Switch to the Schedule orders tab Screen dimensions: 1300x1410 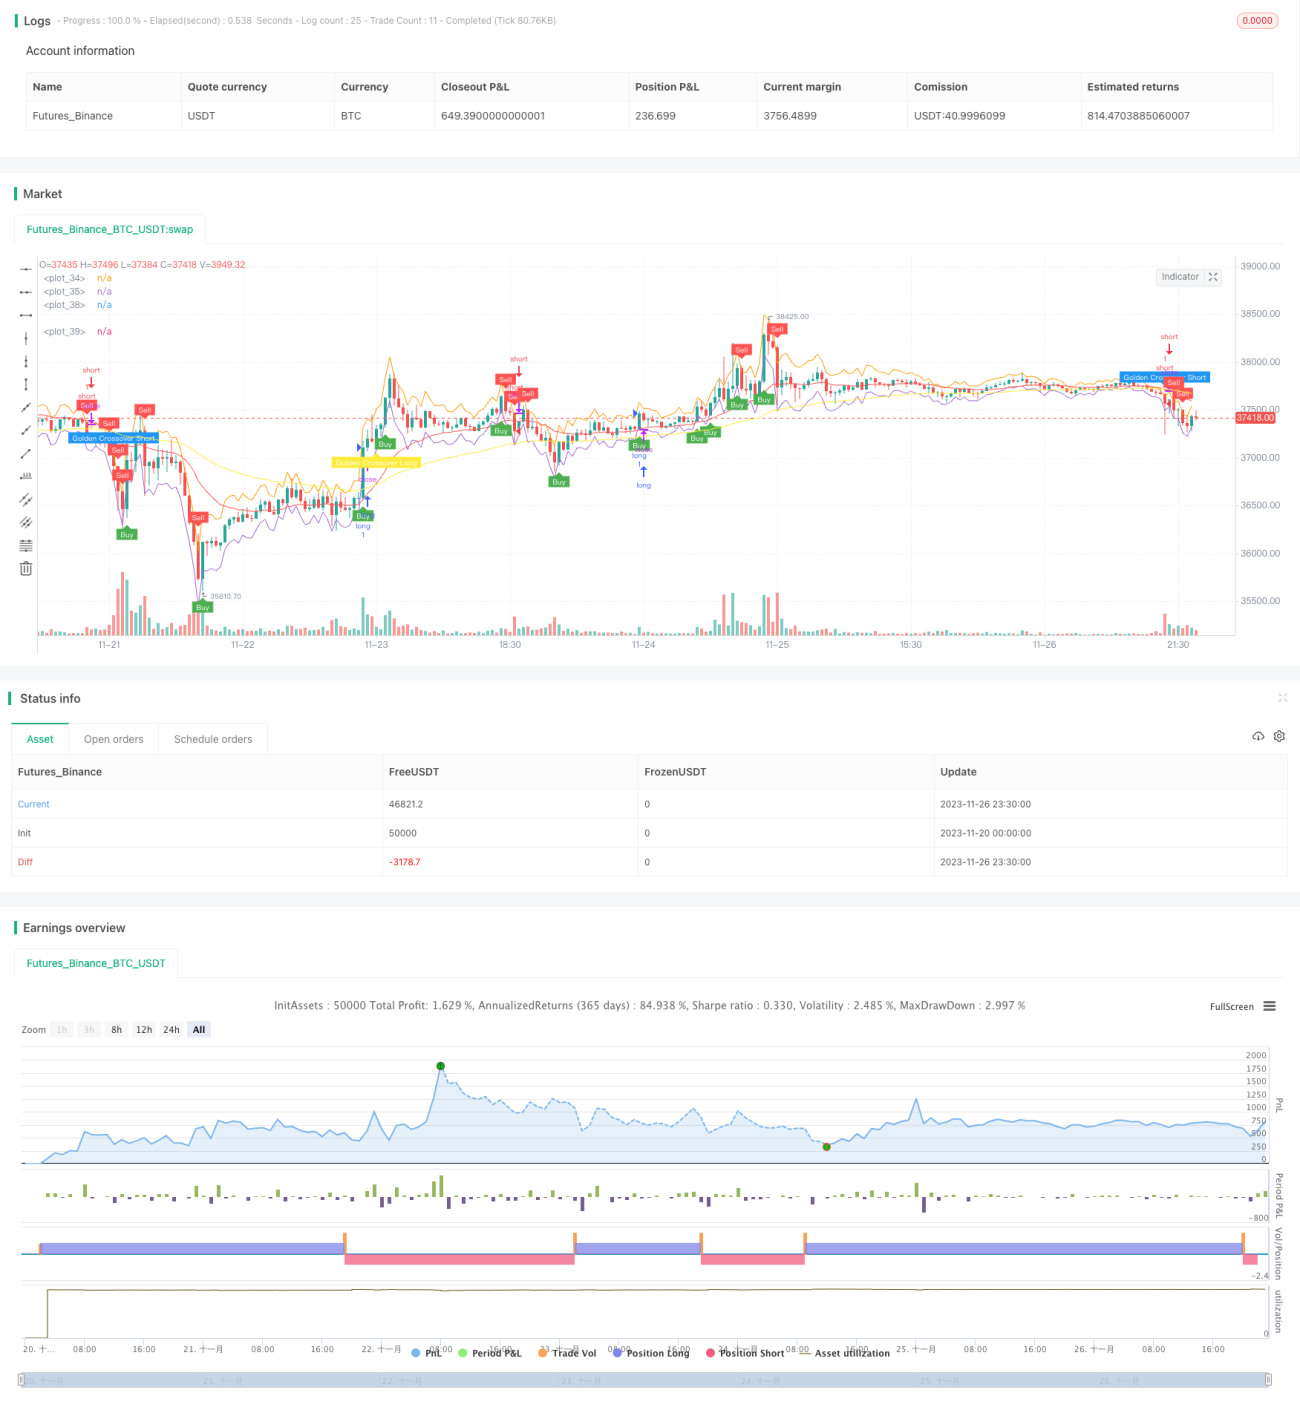213,739
